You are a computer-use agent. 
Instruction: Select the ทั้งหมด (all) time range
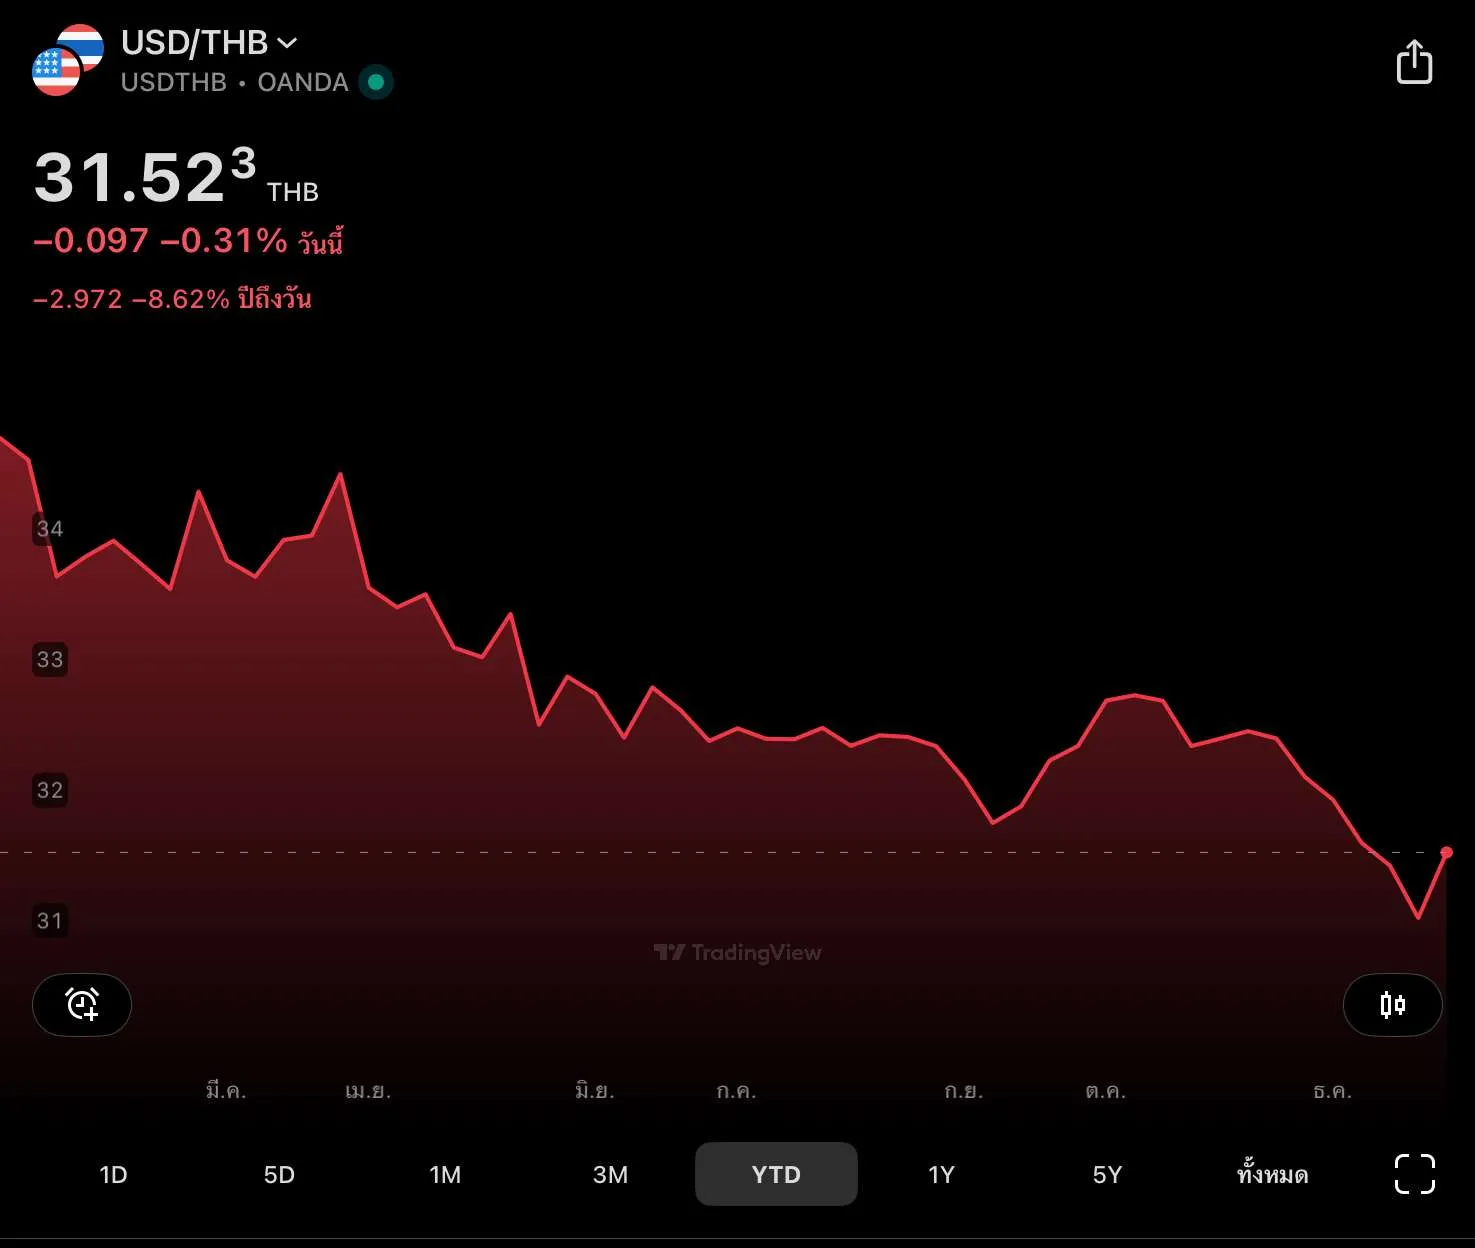pyautogui.click(x=1272, y=1174)
